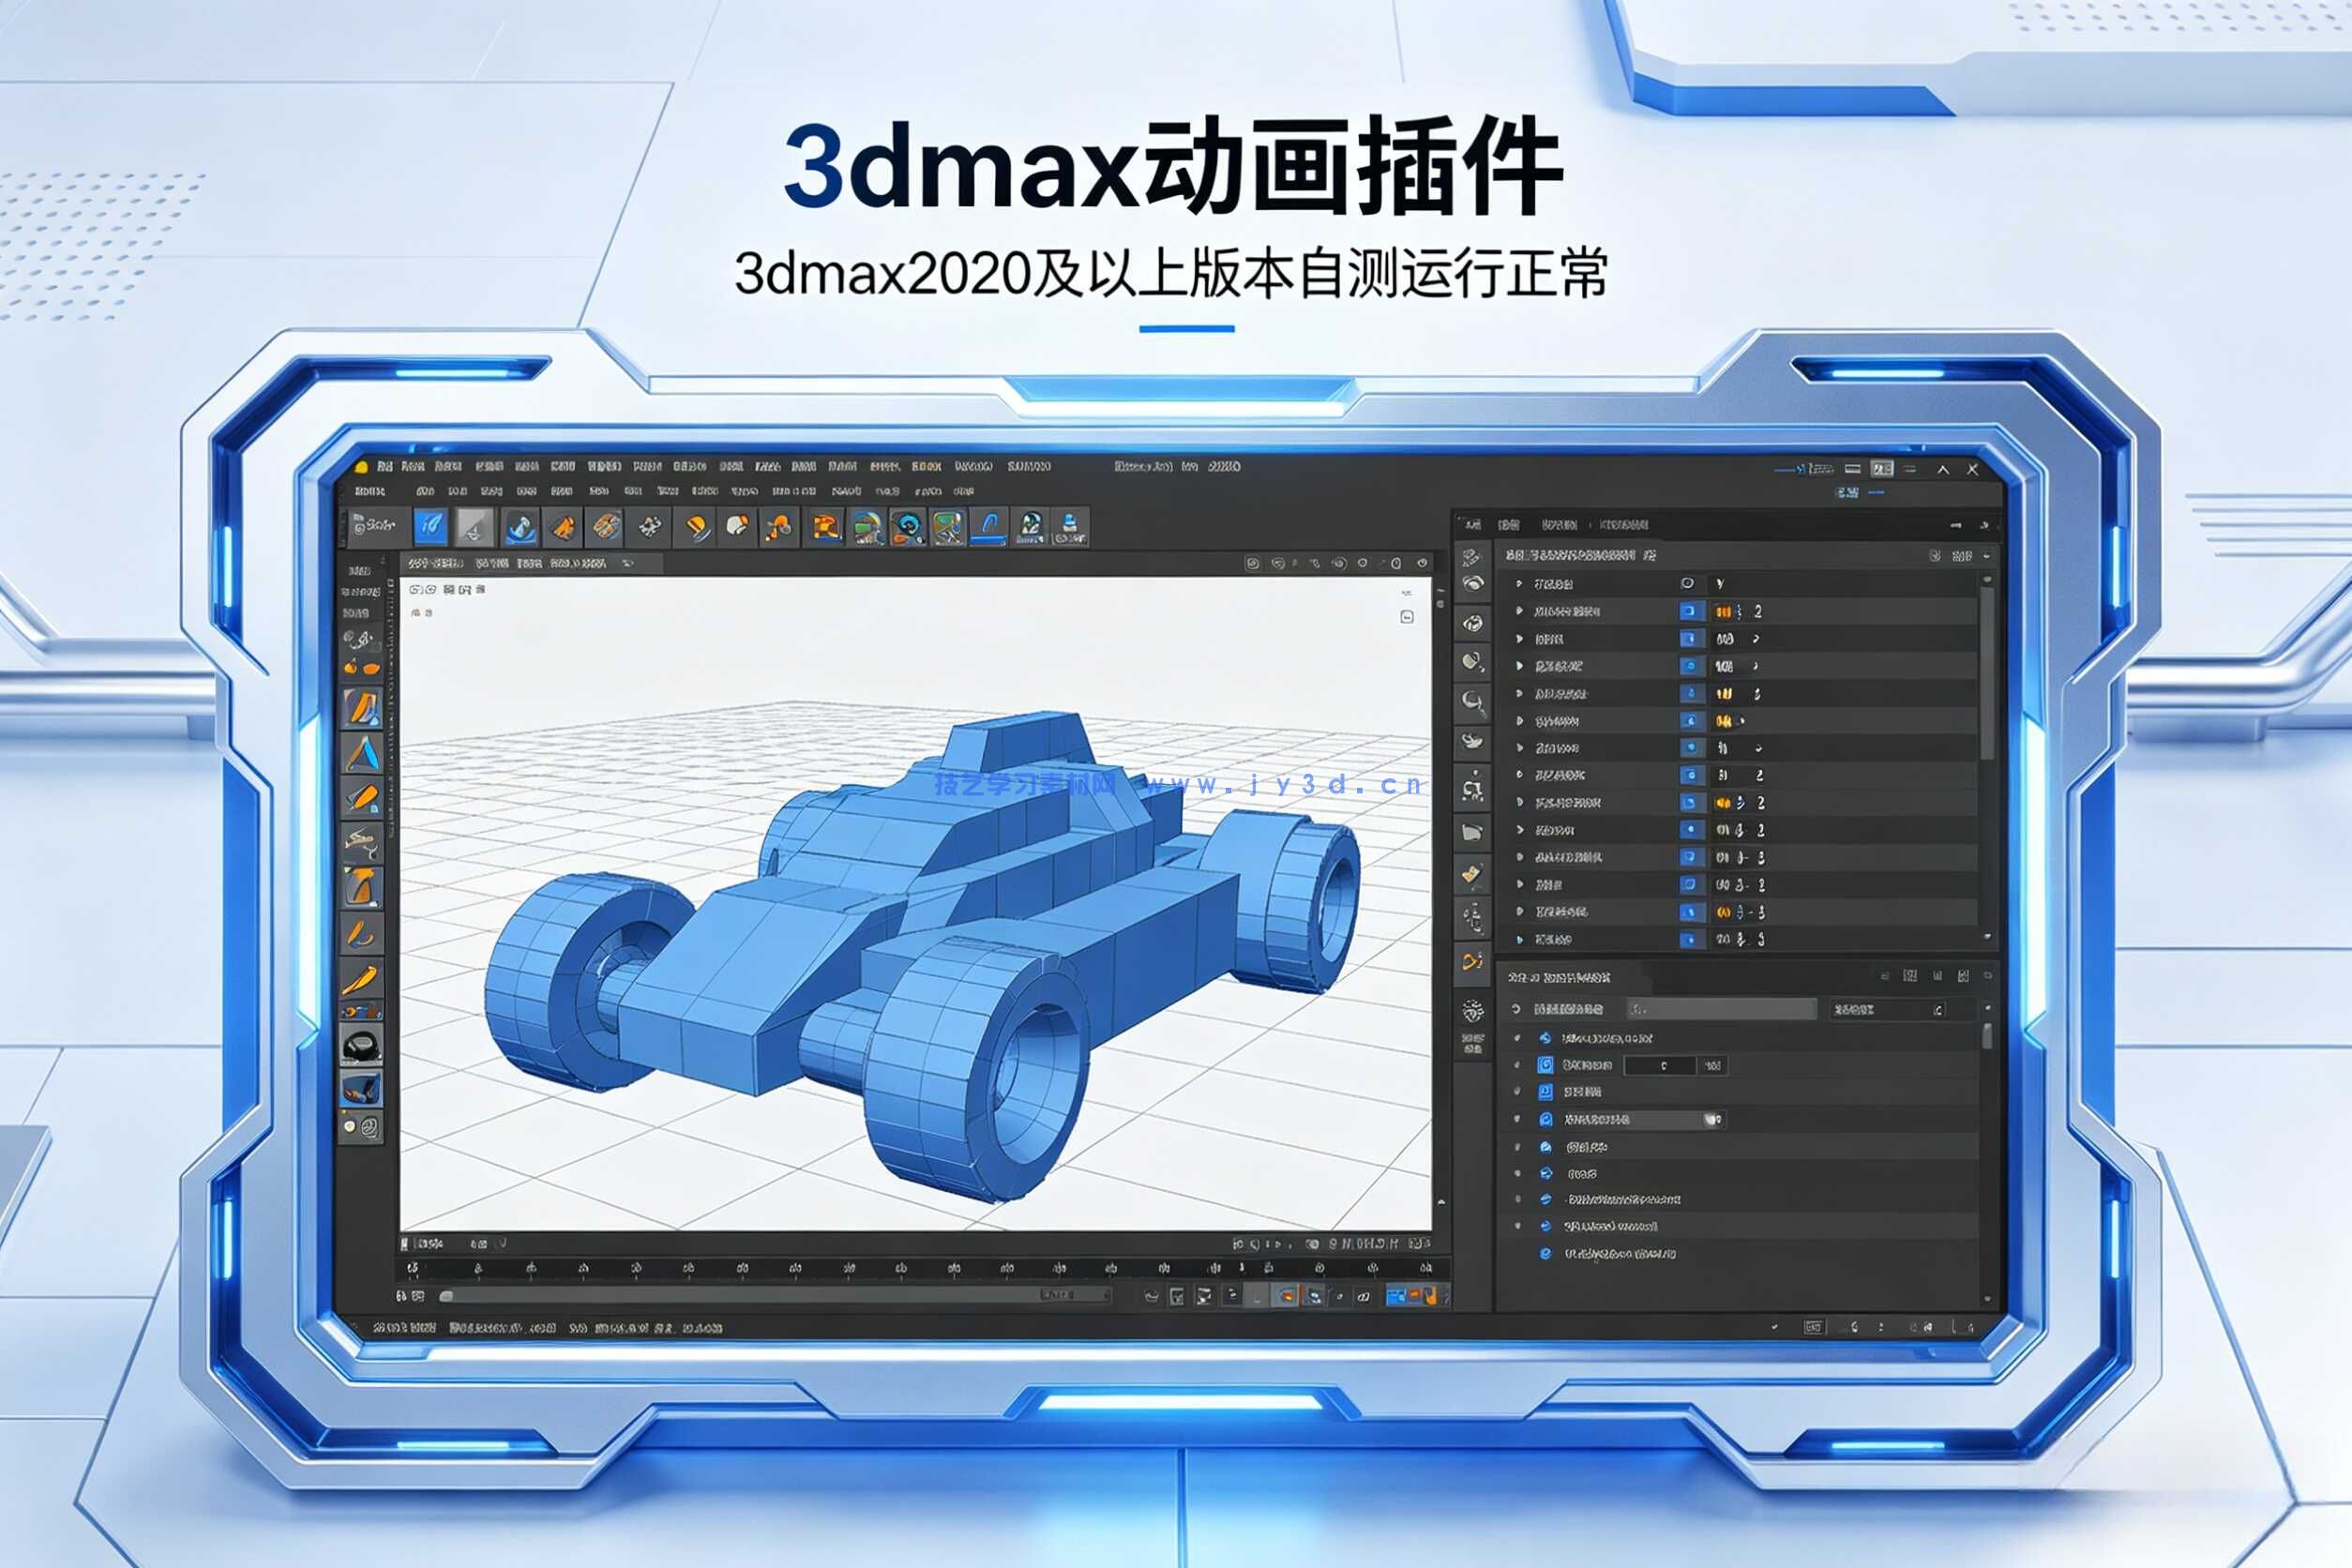Click the green and blue landscape icon in main toolbar
Image resolution: width=2352 pixels, height=1568 pixels.
[x=867, y=527]
